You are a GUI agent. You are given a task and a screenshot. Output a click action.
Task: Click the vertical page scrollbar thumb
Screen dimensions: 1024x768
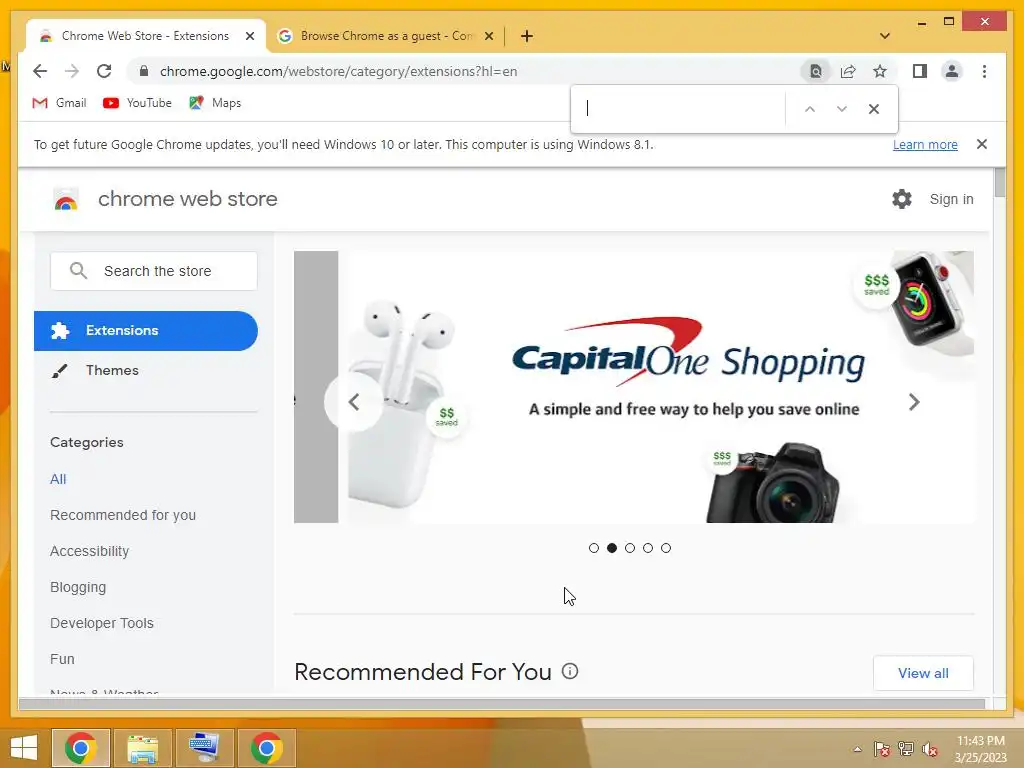[1000, 182]
